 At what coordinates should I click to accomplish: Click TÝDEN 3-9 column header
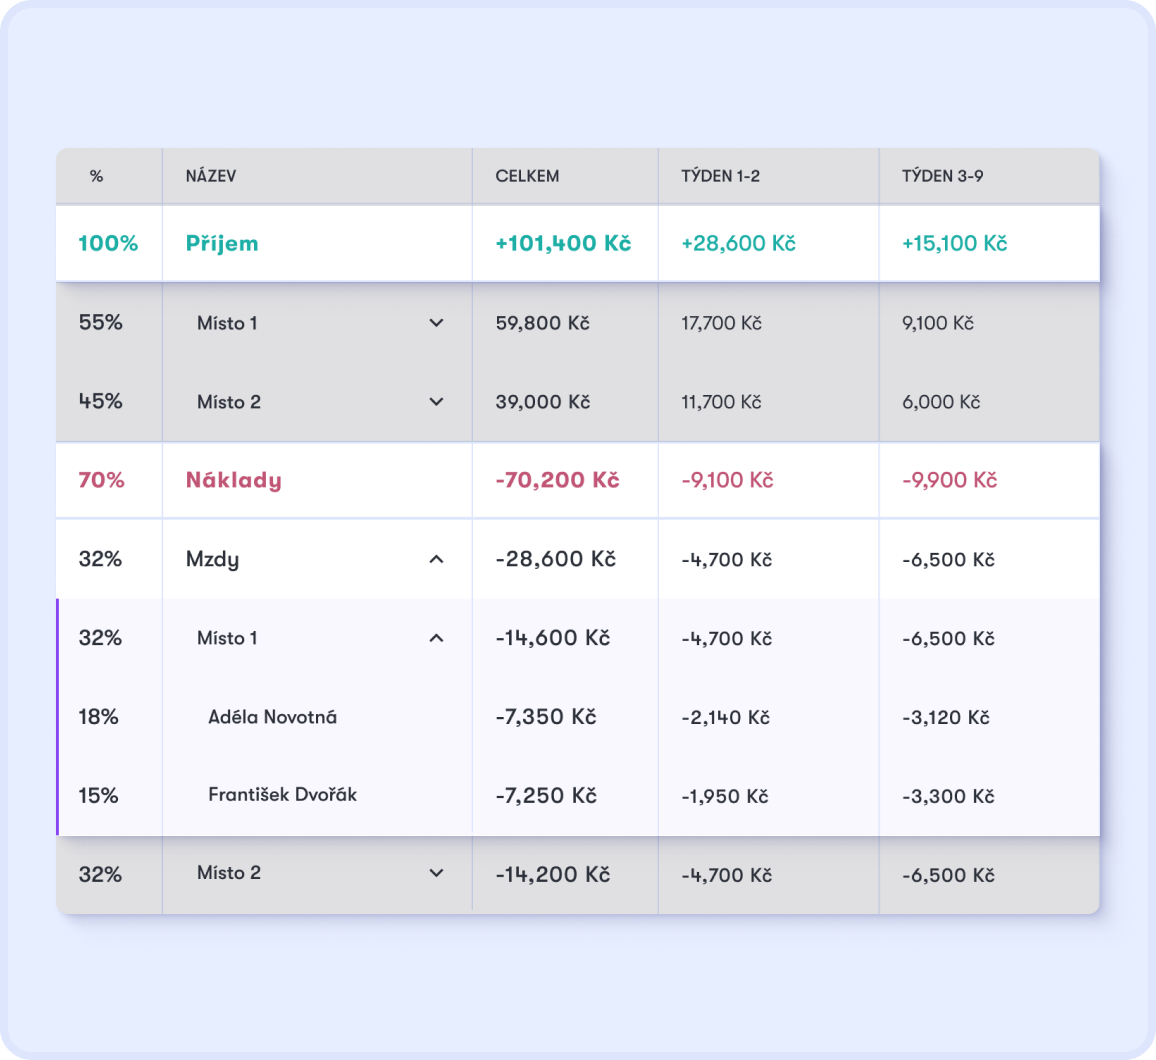tap(942, 176)
